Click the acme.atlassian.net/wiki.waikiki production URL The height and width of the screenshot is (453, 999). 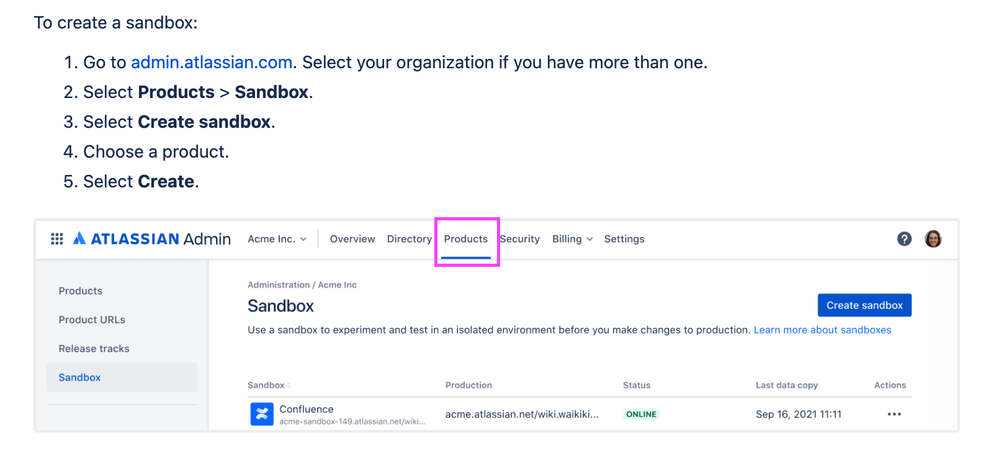pyautogui.click(x=522, y=414)
